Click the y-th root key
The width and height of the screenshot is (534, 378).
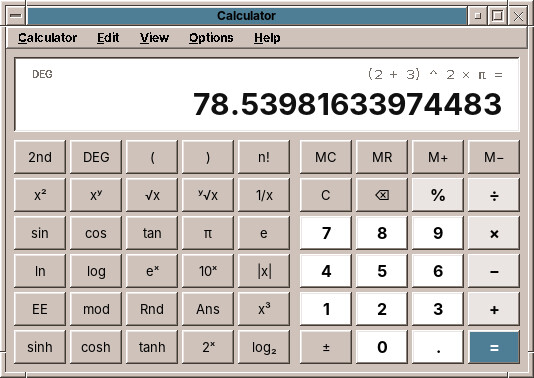coord(208,195)
